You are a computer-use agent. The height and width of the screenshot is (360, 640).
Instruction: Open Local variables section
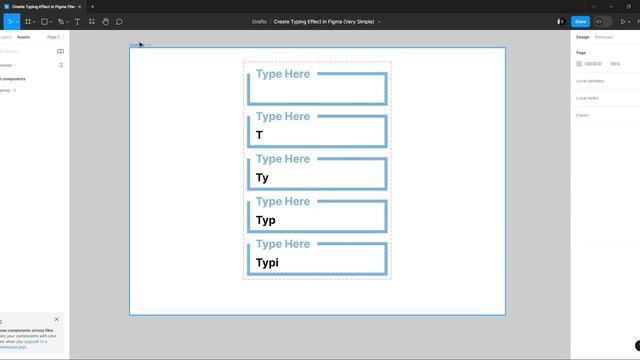click(590, 81)
